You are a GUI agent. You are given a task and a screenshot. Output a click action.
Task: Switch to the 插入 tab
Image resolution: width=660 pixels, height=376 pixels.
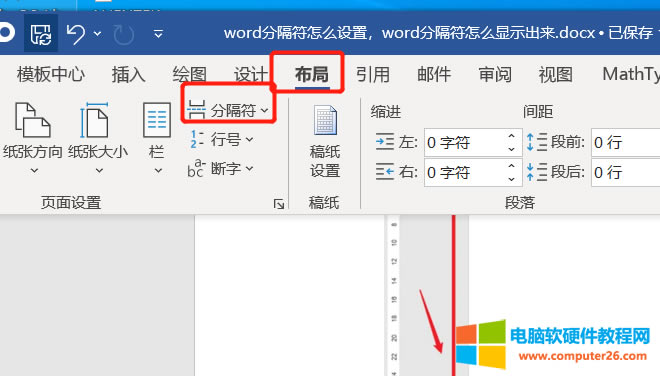(128, 75)
